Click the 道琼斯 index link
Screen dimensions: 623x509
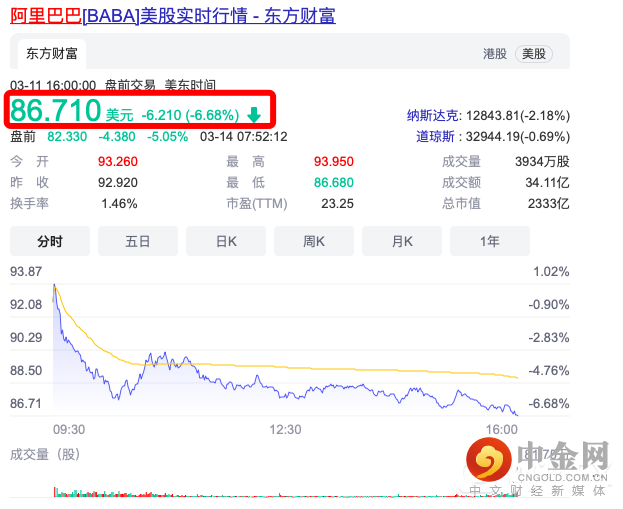click(435, 137)
